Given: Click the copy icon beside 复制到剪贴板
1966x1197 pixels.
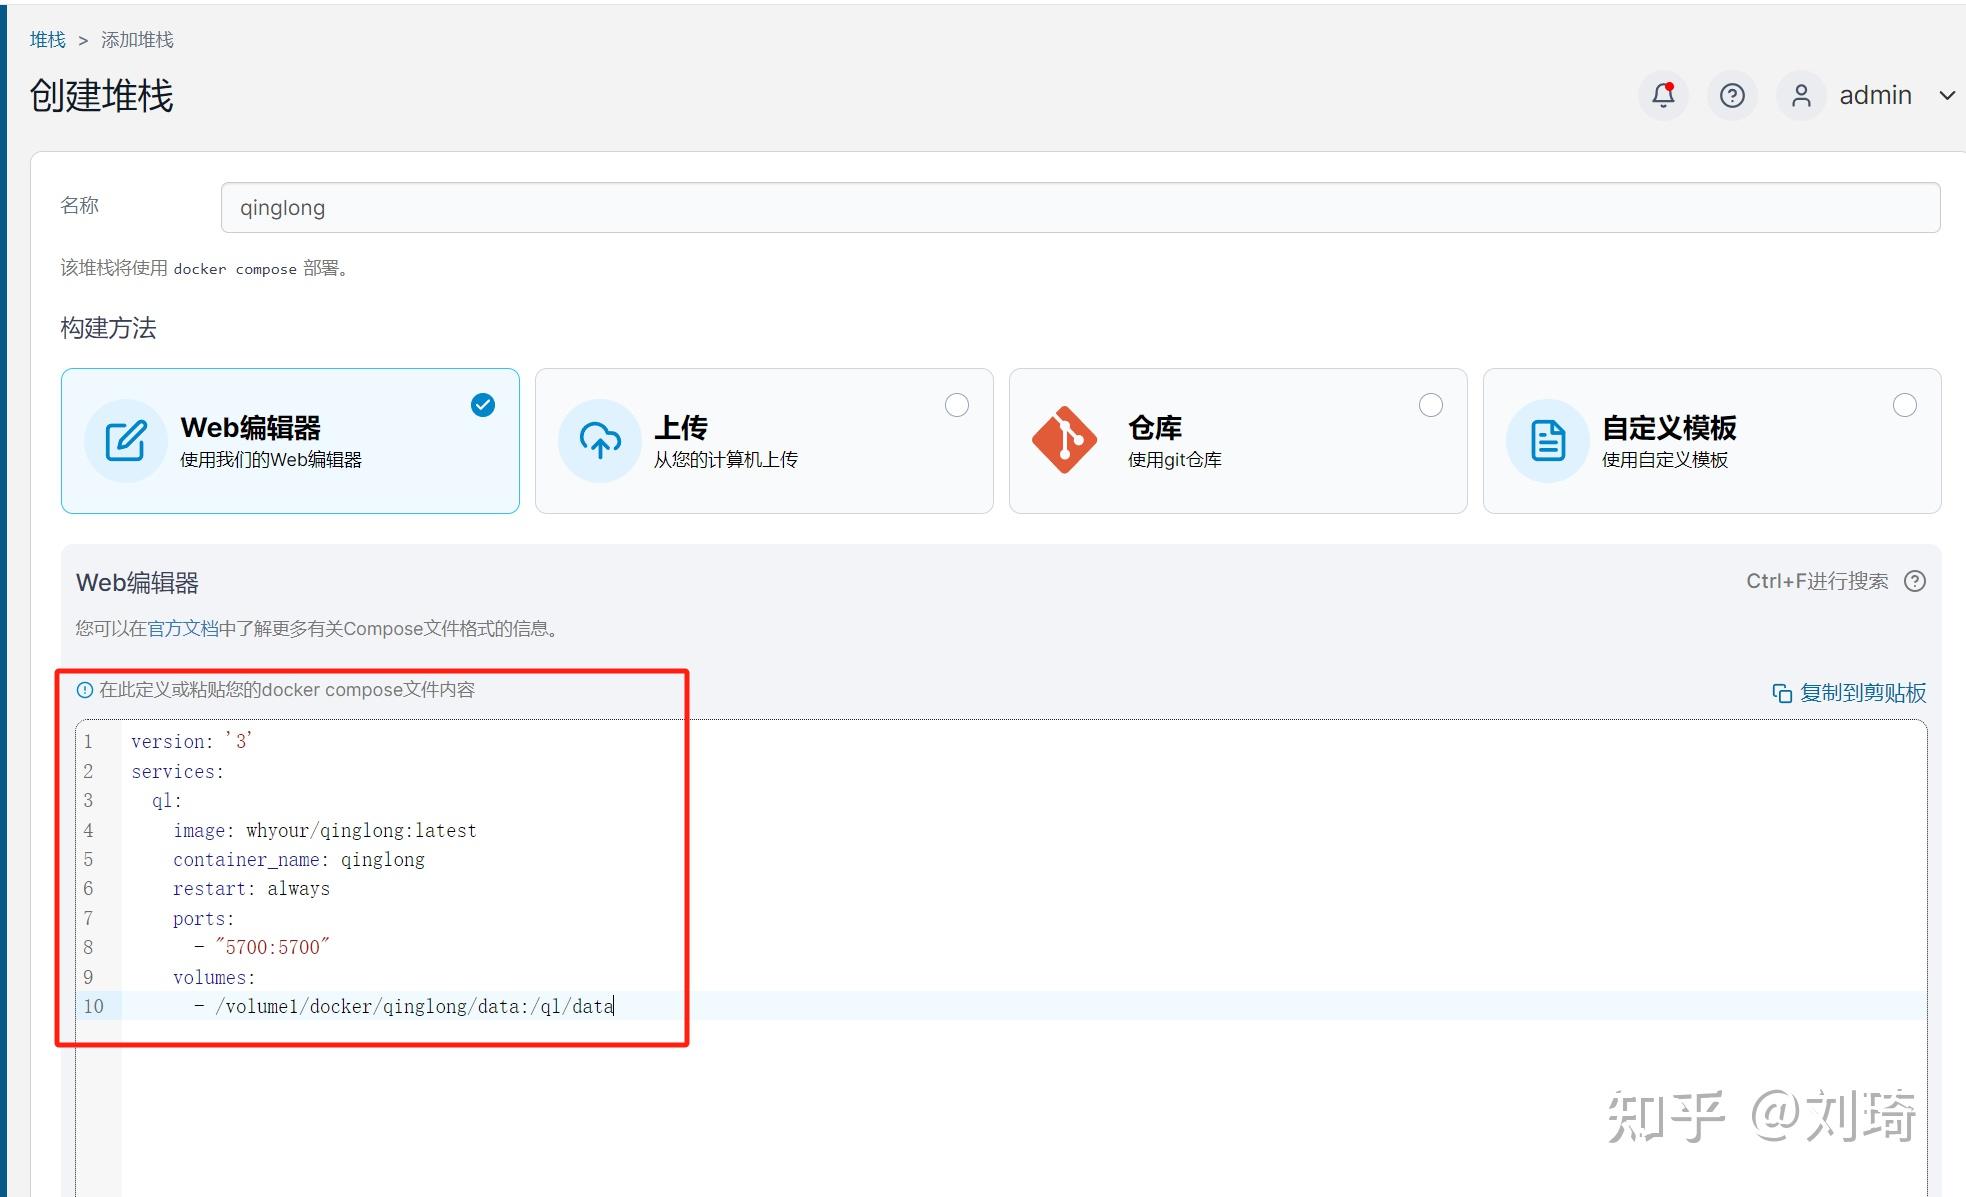Looking at the screenshot, I should pyautogui.click(x=1781, y=693).
